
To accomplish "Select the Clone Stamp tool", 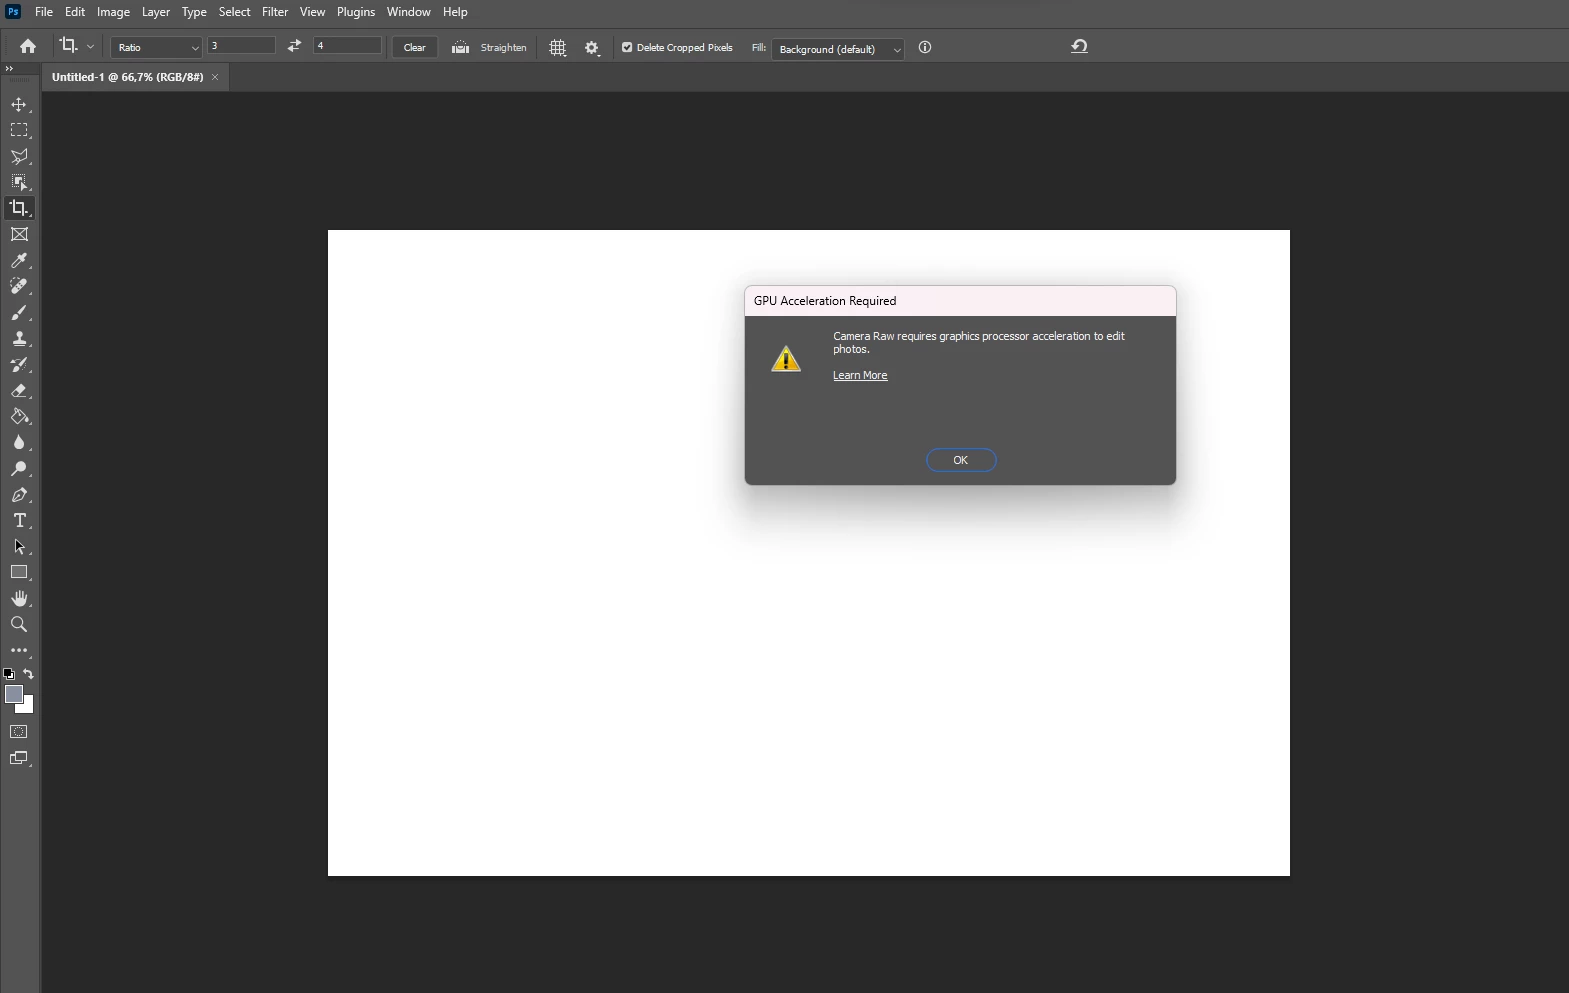I will (x=19, y=339).
